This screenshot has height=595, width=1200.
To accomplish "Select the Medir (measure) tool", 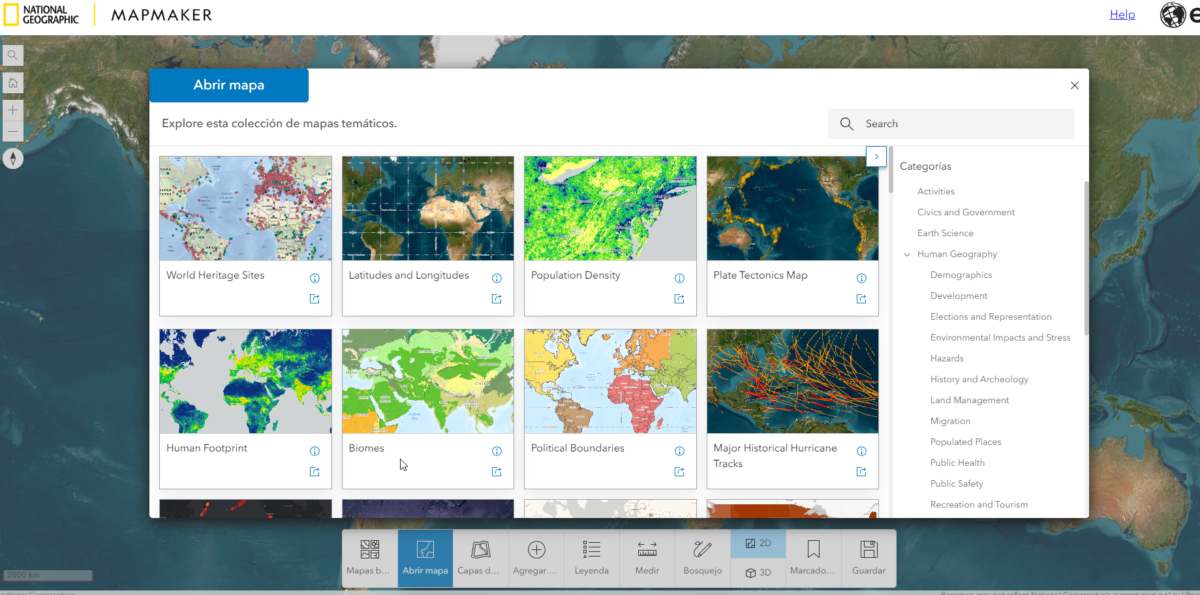I will click(x=646, y=557).
